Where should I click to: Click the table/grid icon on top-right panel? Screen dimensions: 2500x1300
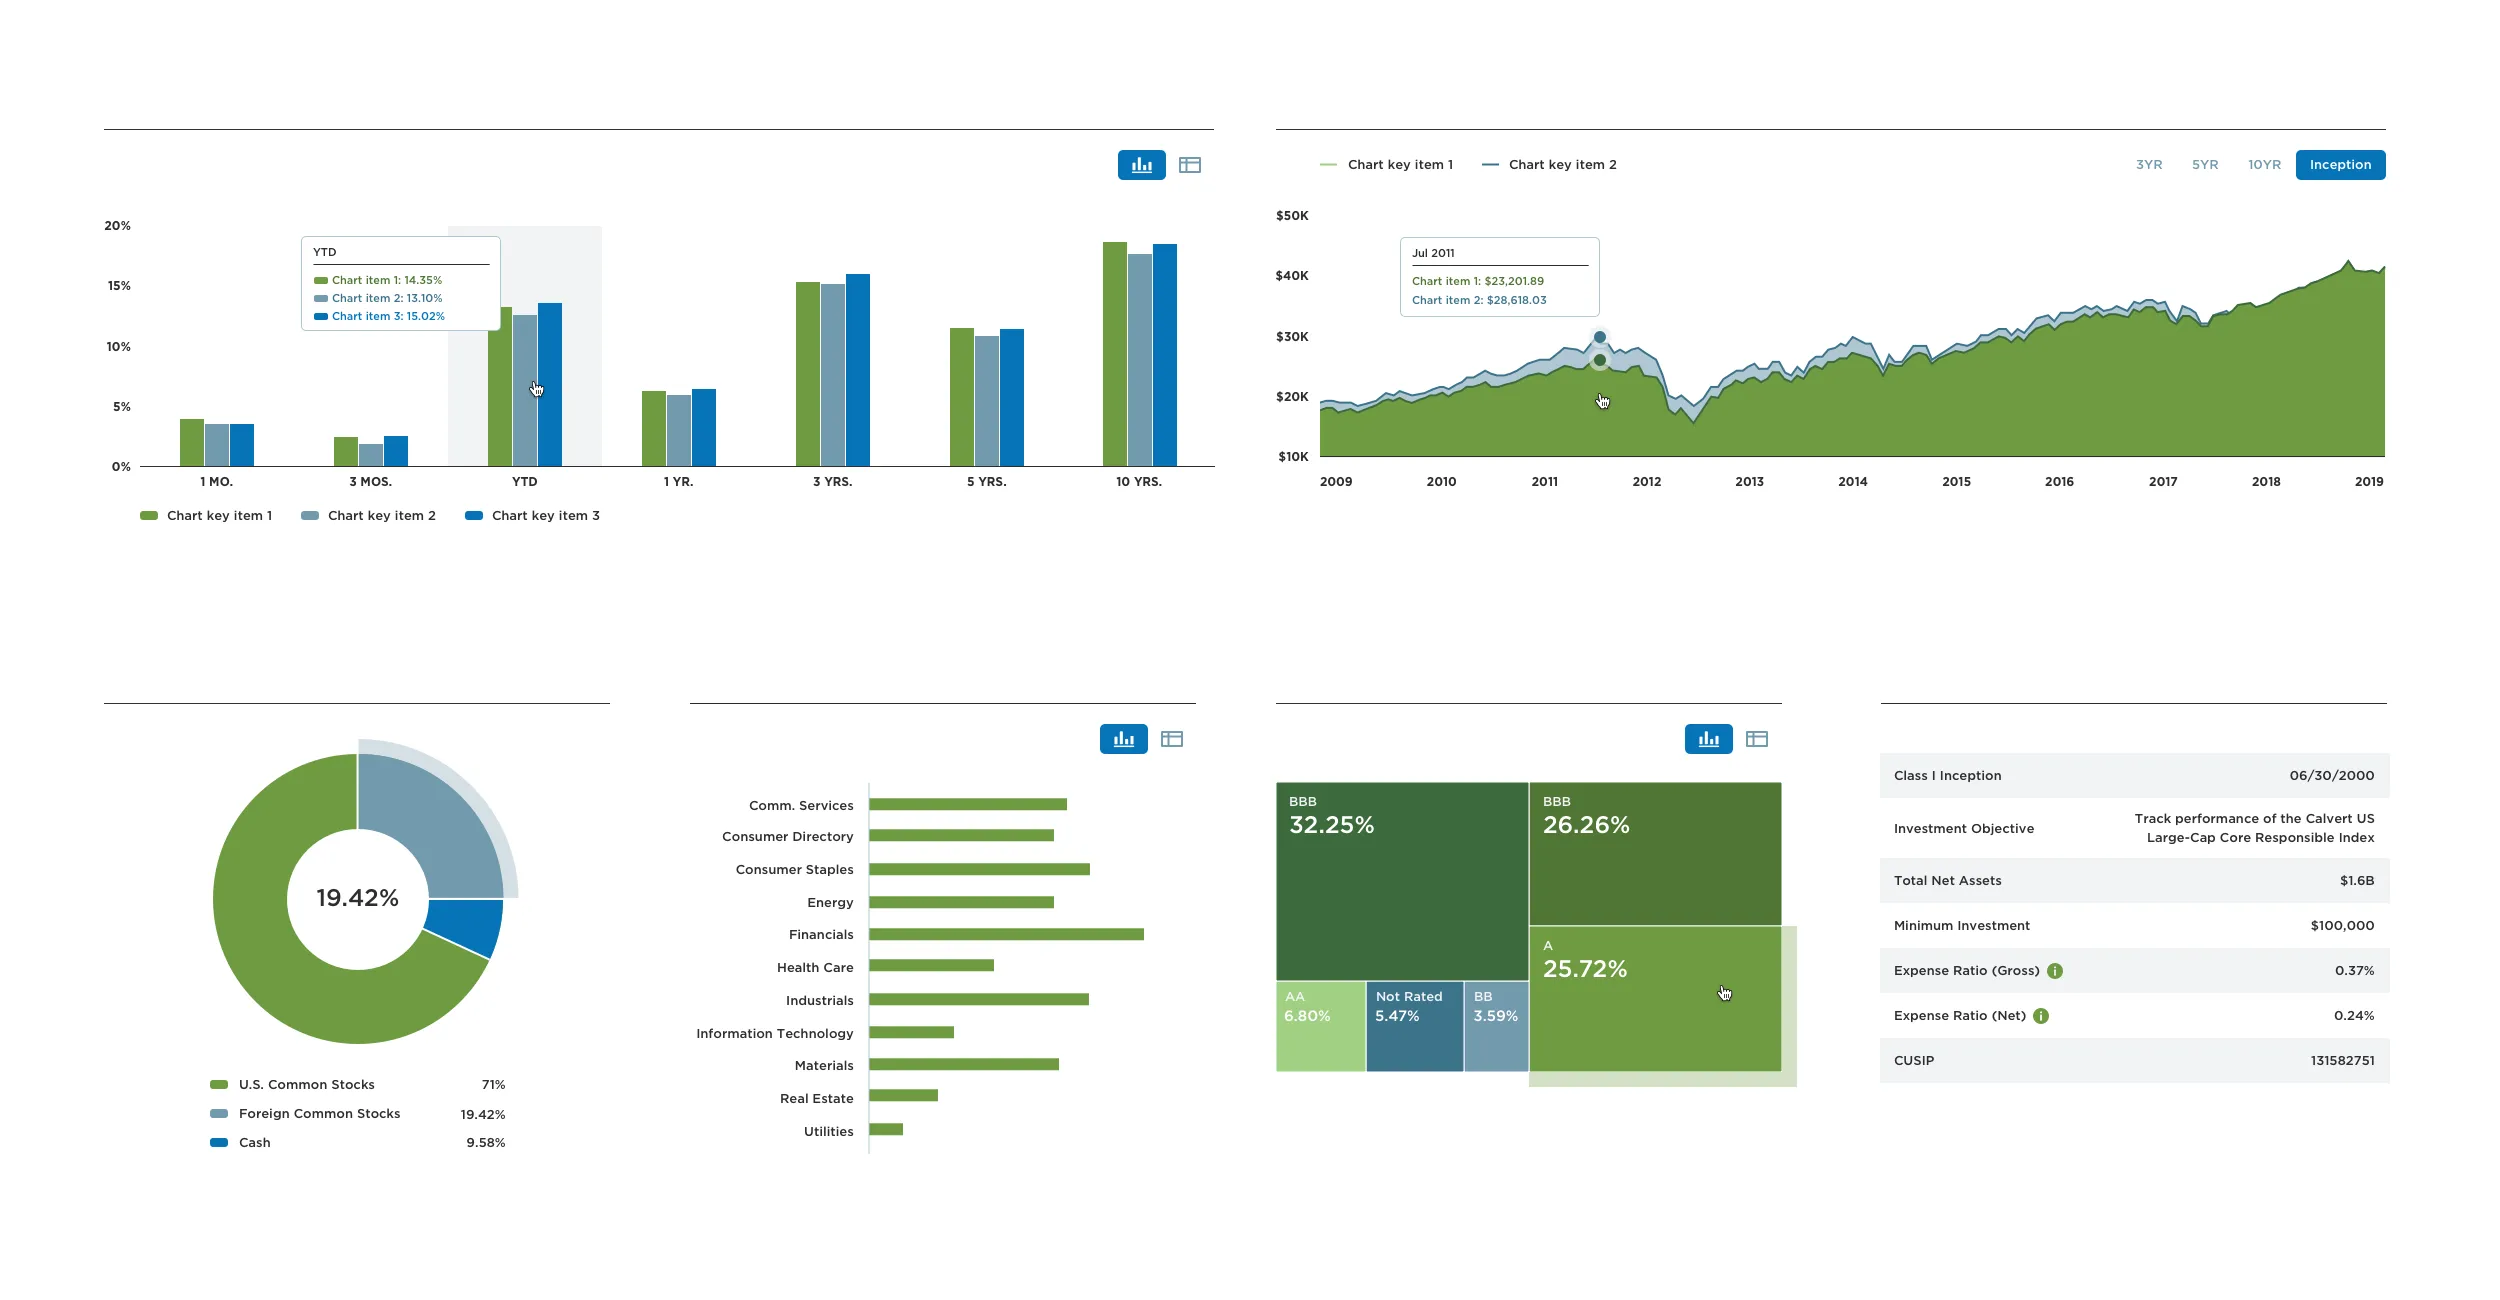click(1189, 165)
